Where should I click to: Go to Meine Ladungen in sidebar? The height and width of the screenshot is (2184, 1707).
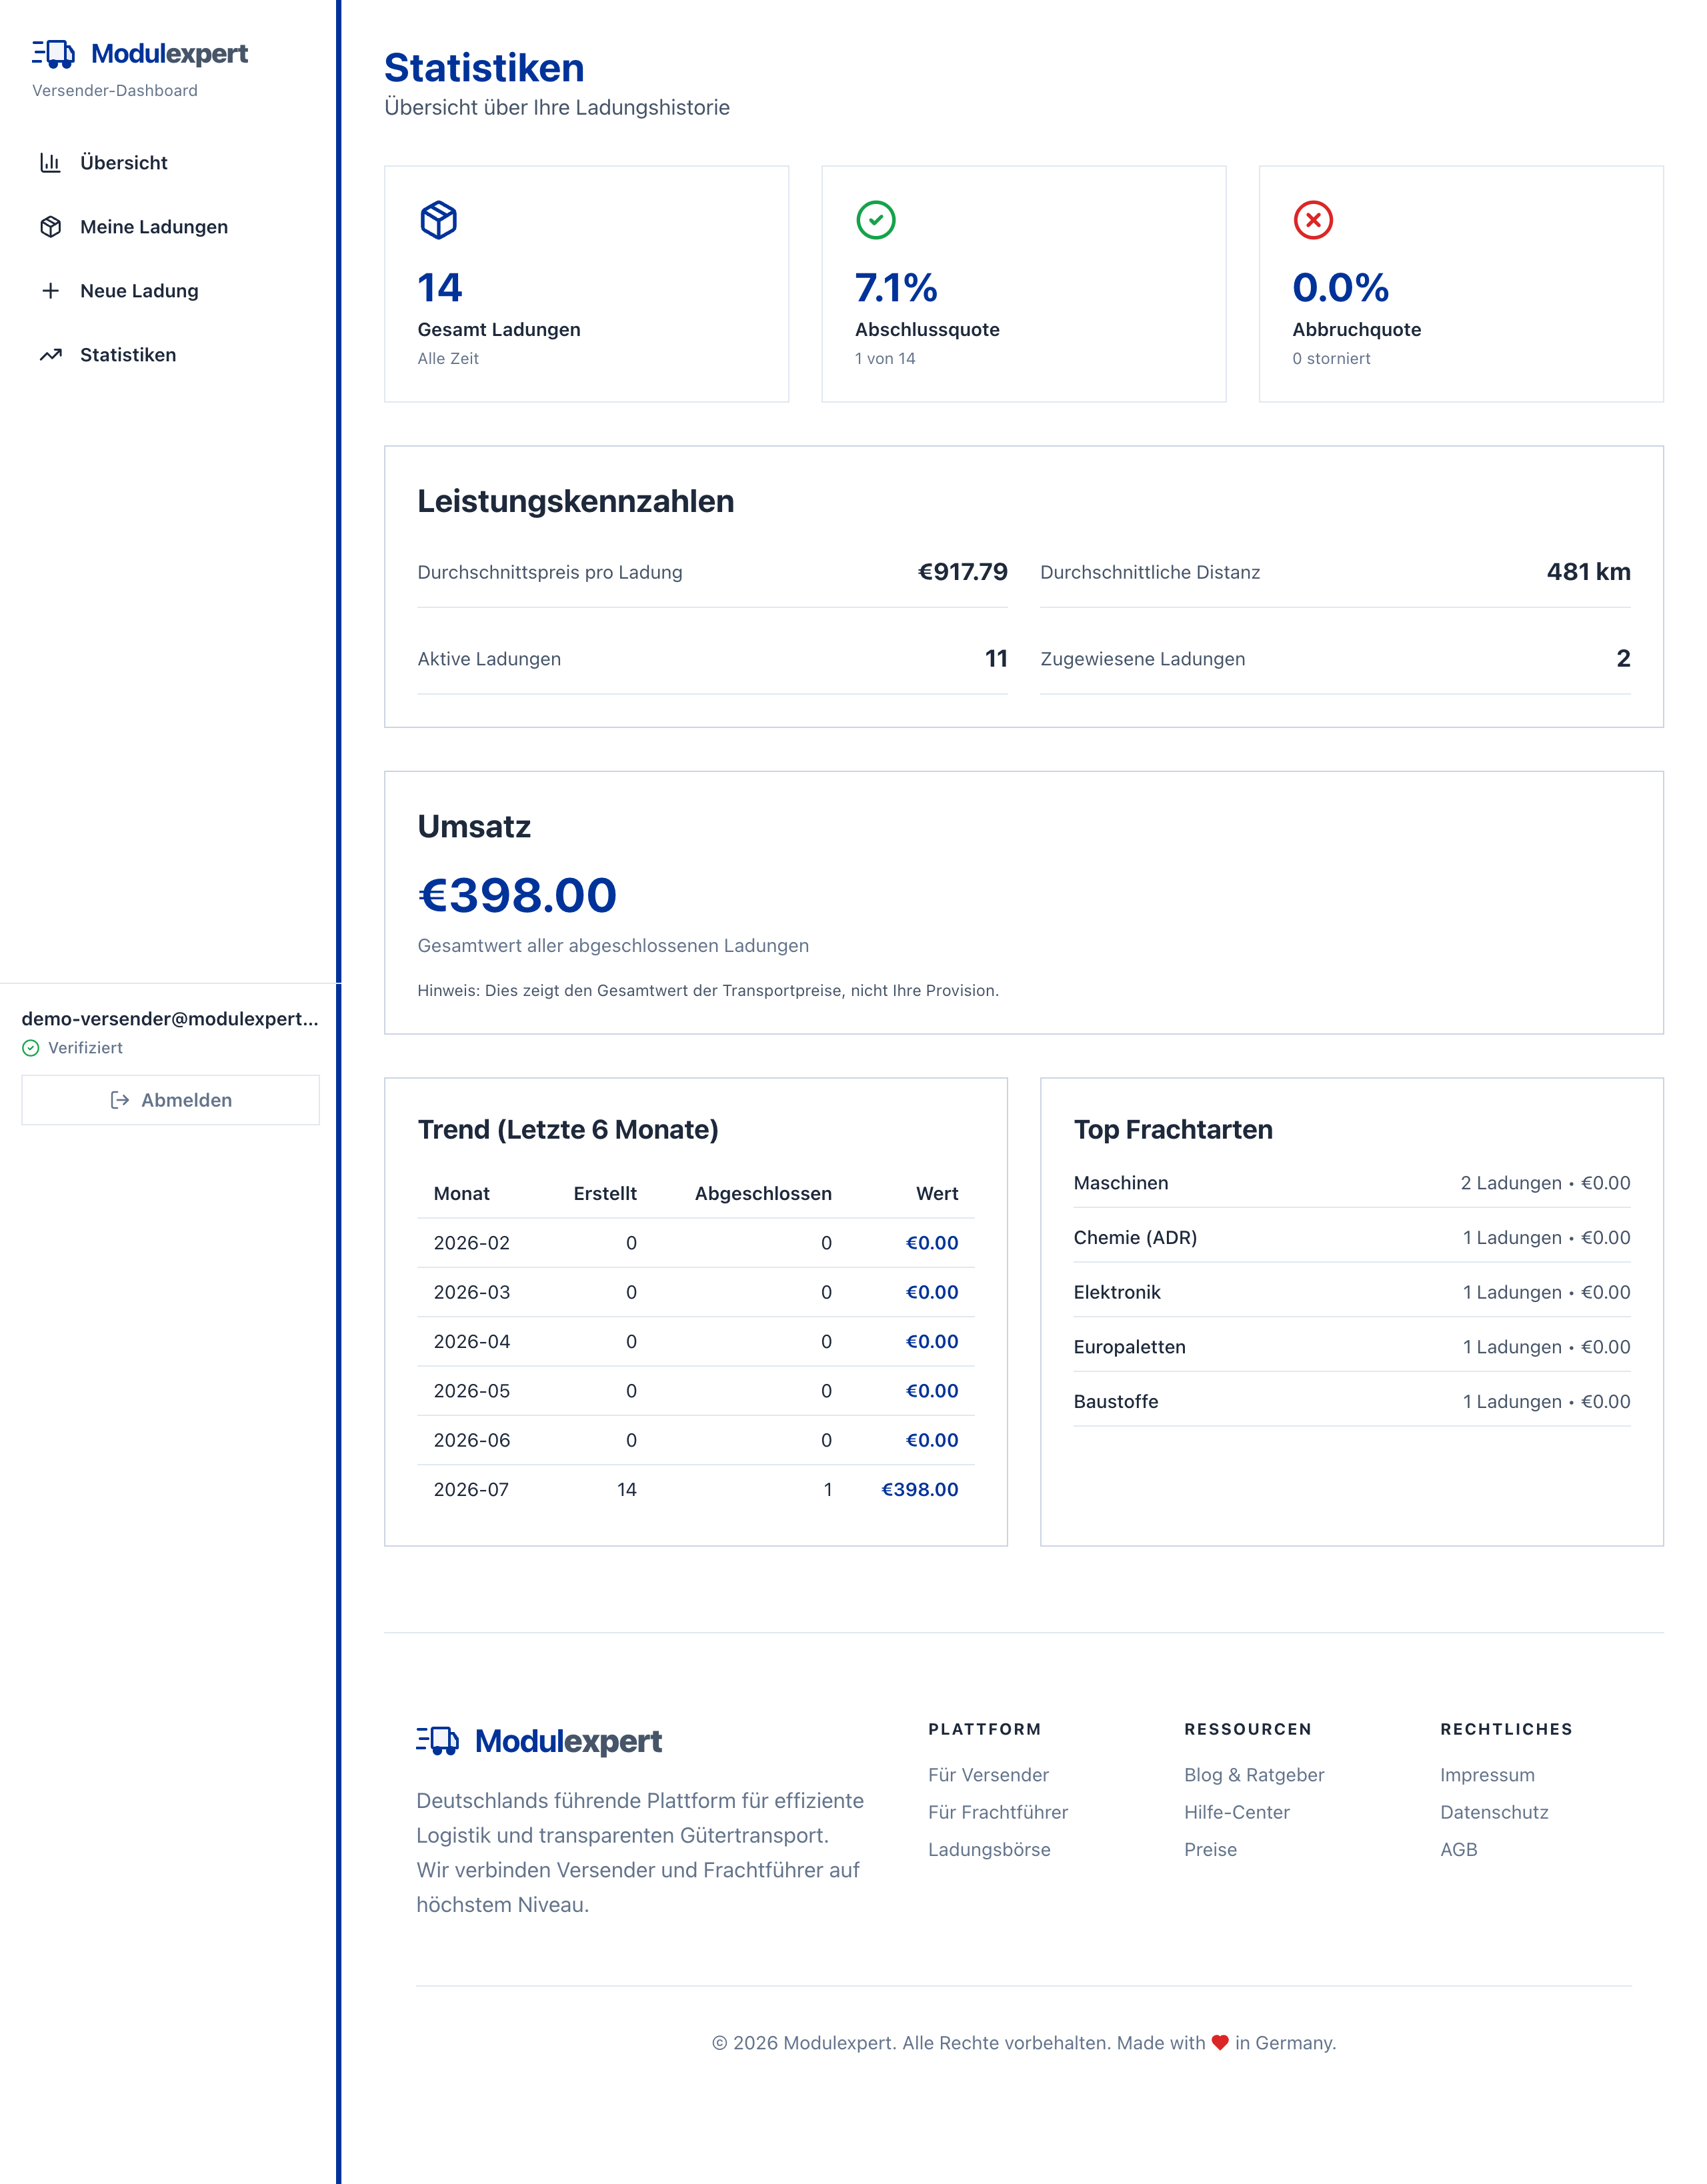(x=170, y=227)
